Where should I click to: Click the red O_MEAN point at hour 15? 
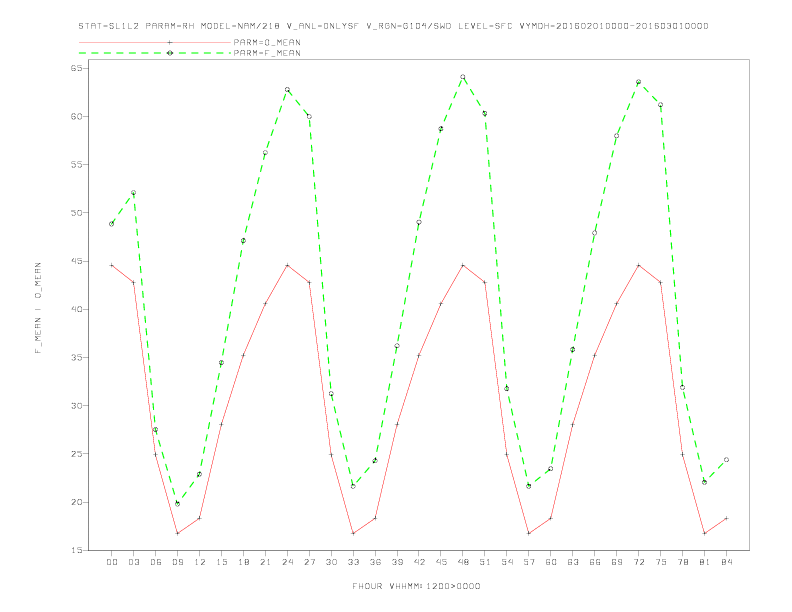click(221, 424)
